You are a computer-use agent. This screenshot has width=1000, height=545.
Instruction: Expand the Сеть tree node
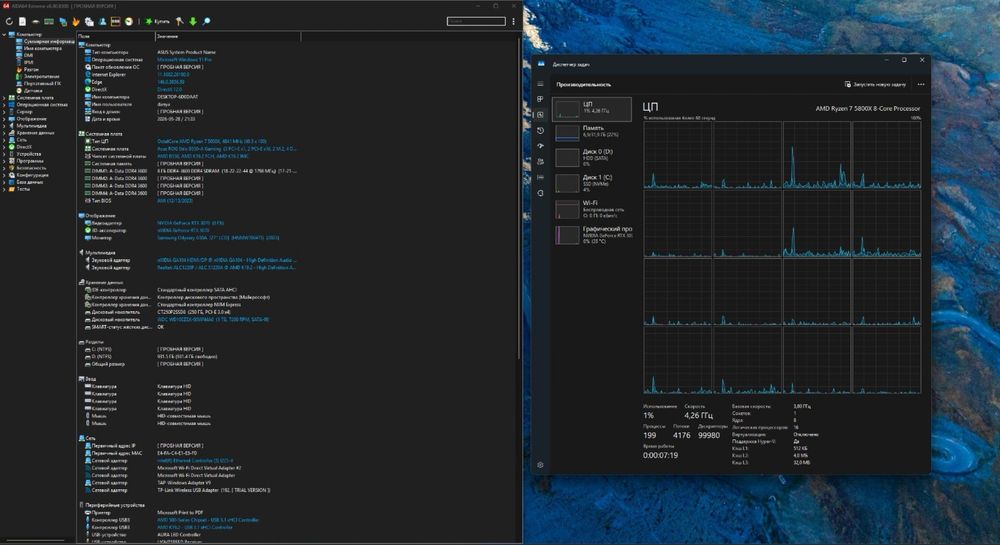click(4, 140)
